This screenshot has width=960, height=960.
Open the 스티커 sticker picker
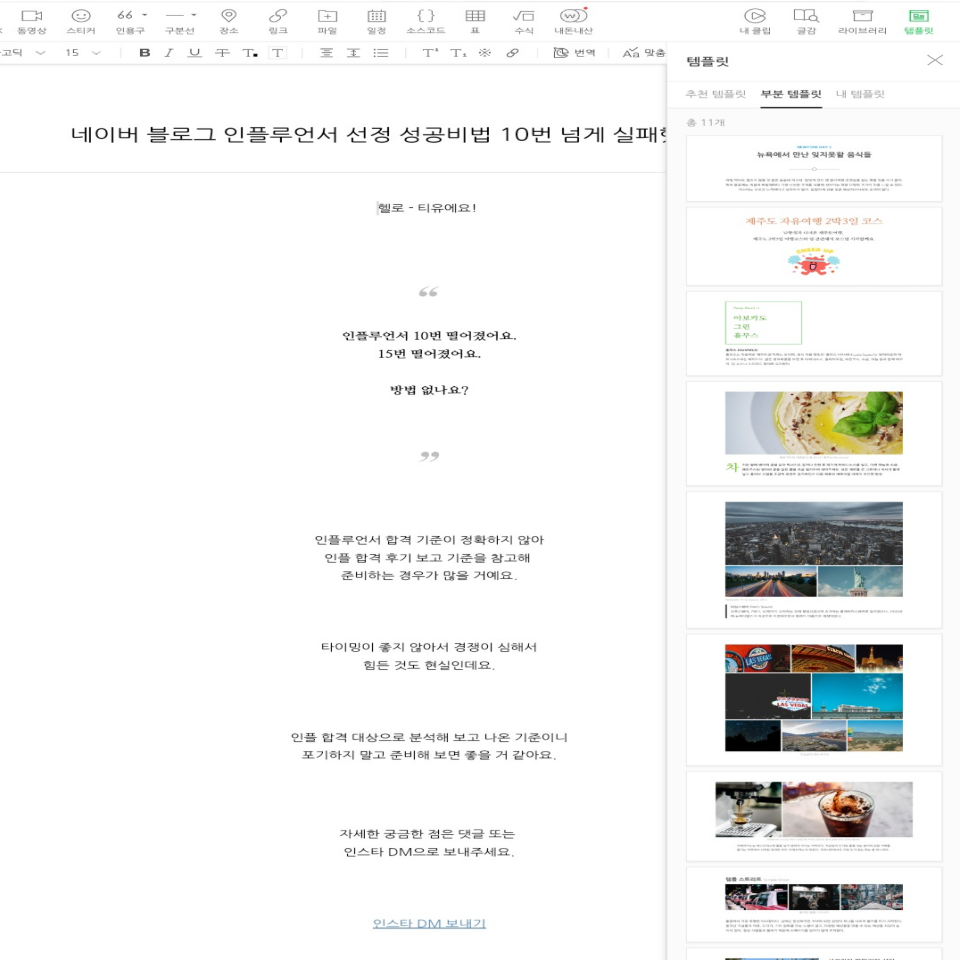(x=81, y=21)
